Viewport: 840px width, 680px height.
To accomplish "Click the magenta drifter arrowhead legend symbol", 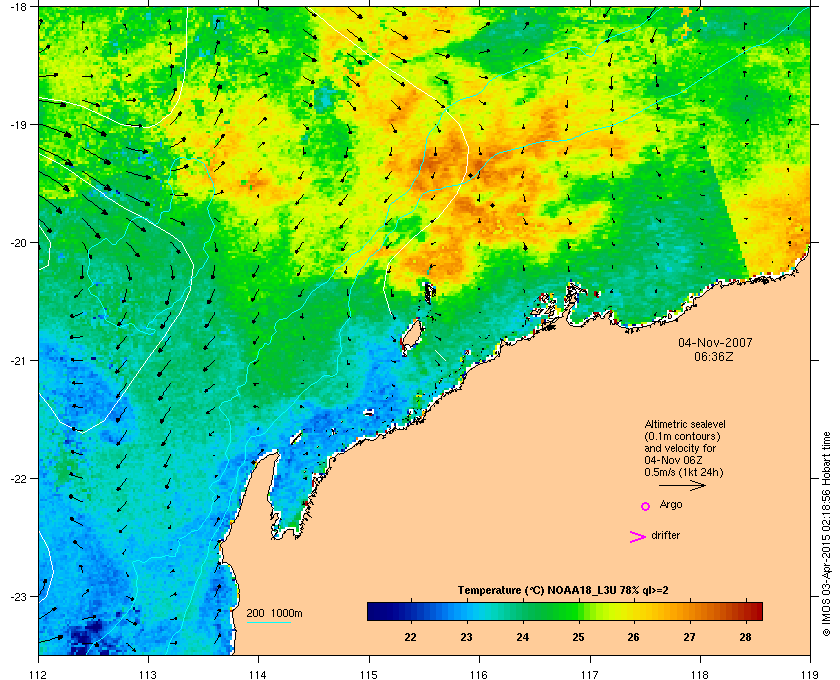I will click(638, 537).
